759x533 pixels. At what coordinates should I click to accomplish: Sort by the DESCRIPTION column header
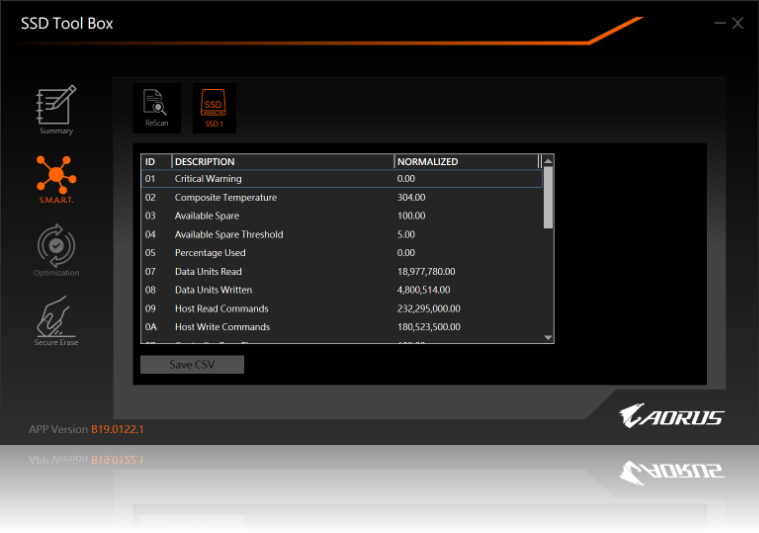click(x=282, y=161)
